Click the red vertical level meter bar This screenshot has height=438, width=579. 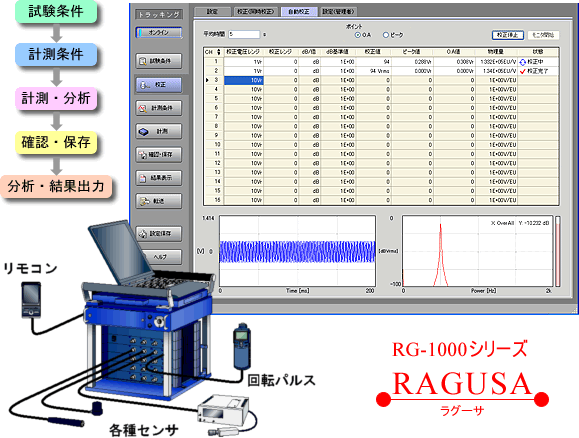(x=558, y=251)
